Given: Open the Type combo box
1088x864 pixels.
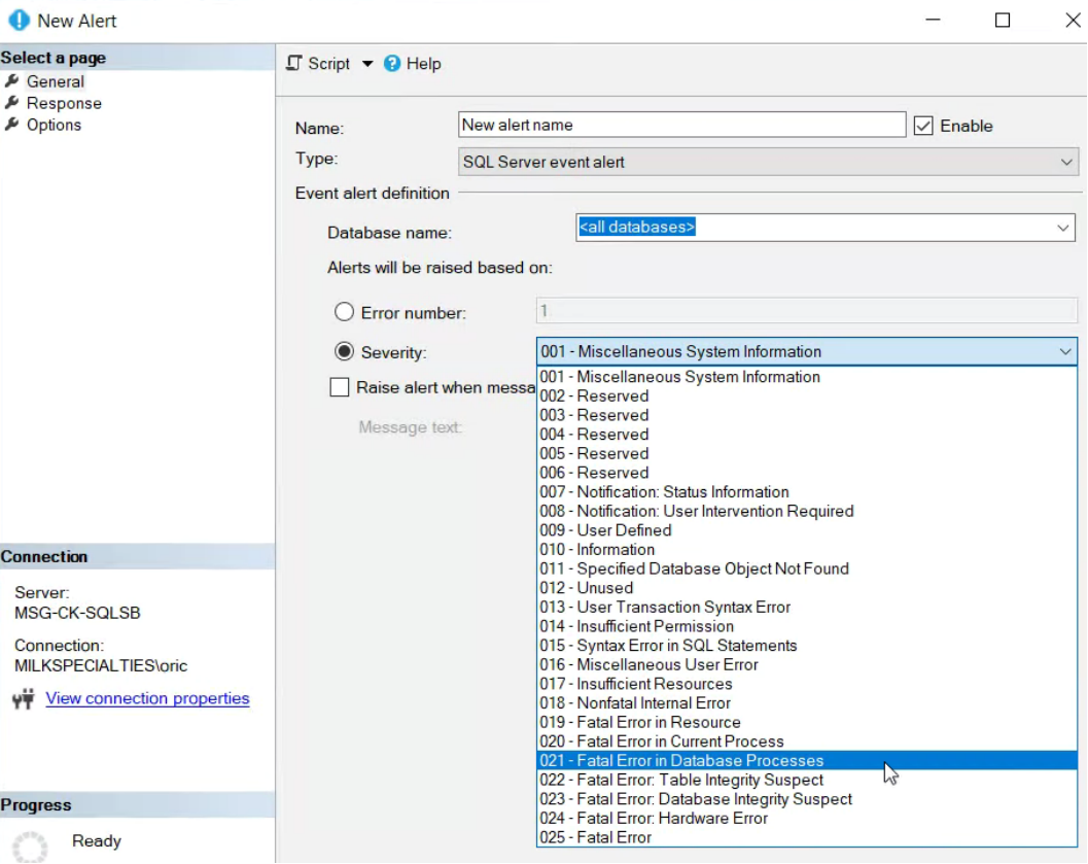Looking at the screenshot, I should 768,162.
